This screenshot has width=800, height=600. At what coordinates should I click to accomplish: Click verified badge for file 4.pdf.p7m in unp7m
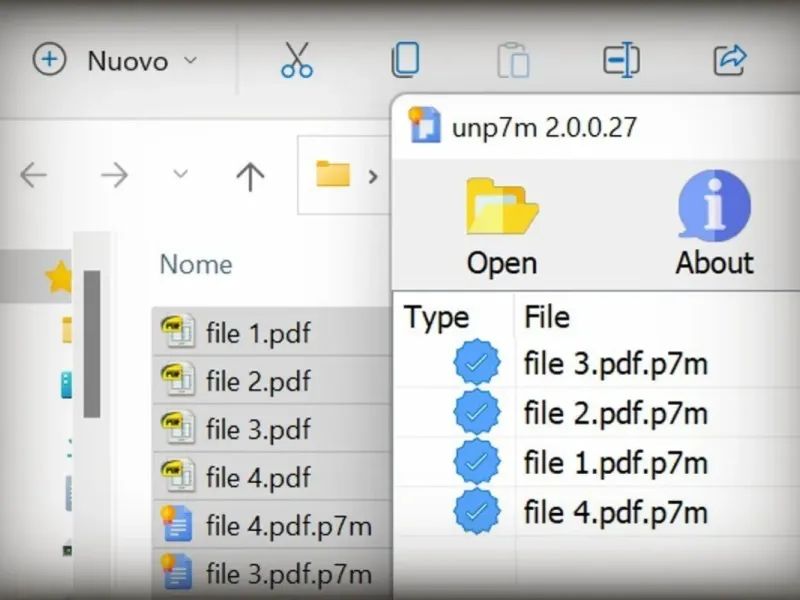point(477,511)
